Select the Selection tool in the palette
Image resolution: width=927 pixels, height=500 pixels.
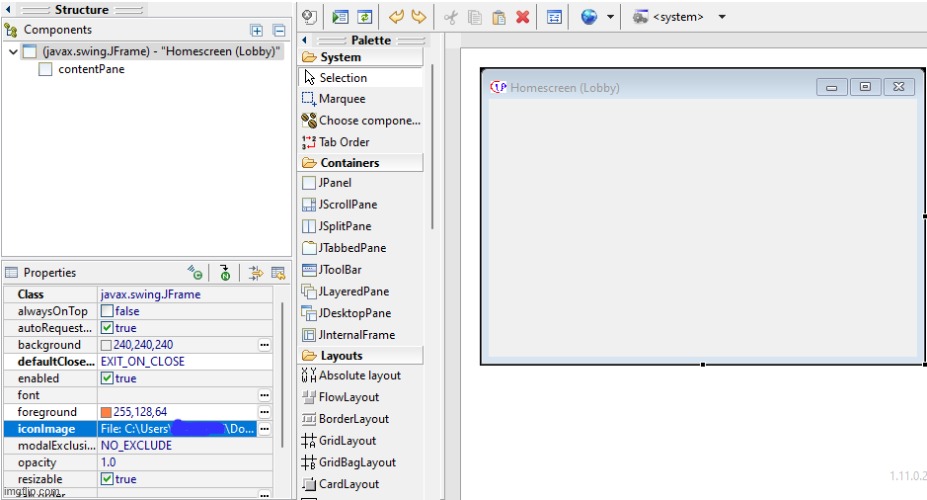[x=361, y=77]
